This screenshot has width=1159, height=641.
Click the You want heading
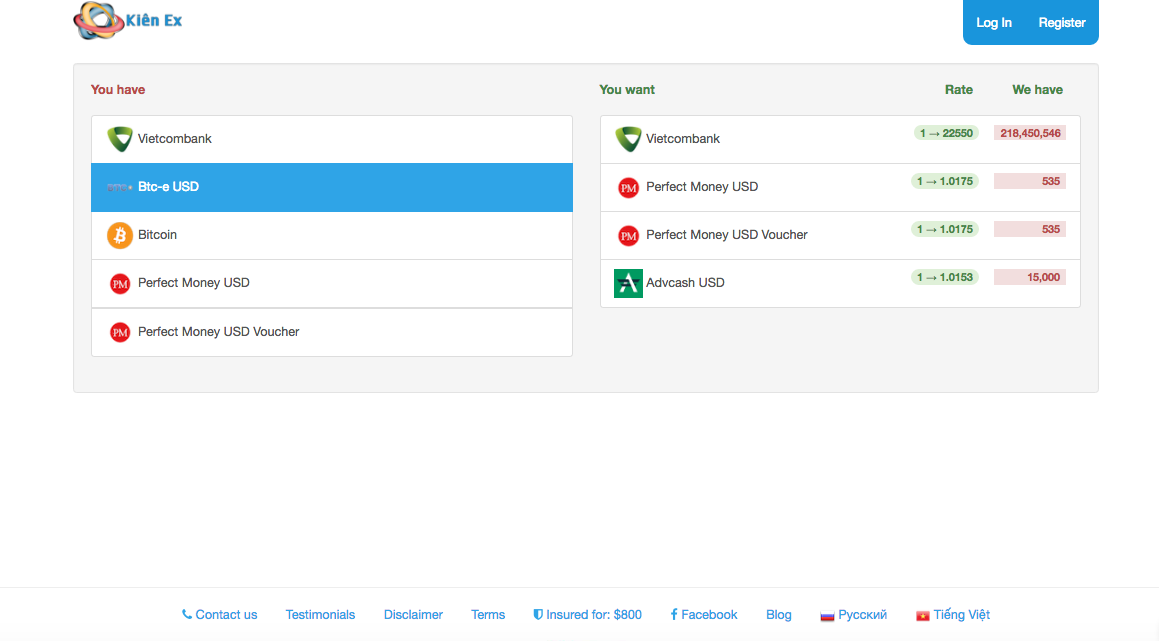pos(627,89)
